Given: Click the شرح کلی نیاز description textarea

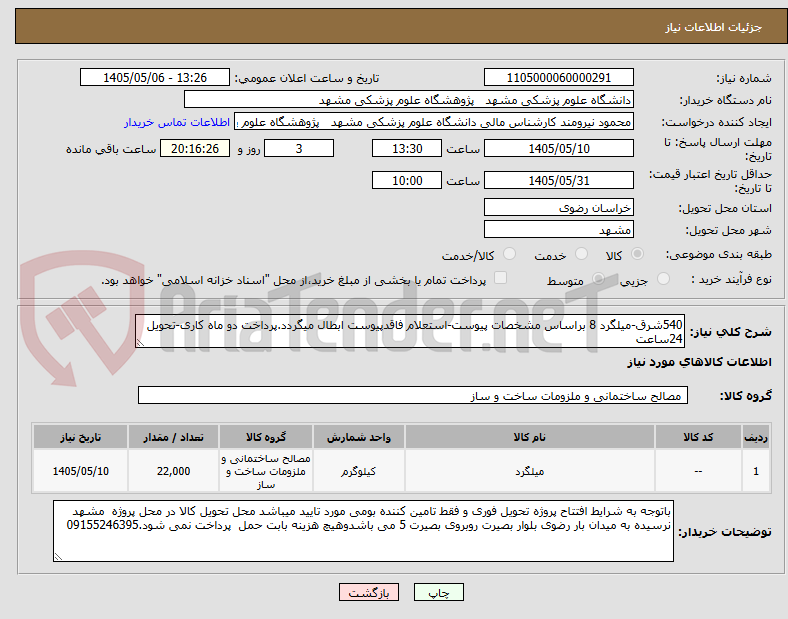Looking at the screenshot, I should 410,331.
